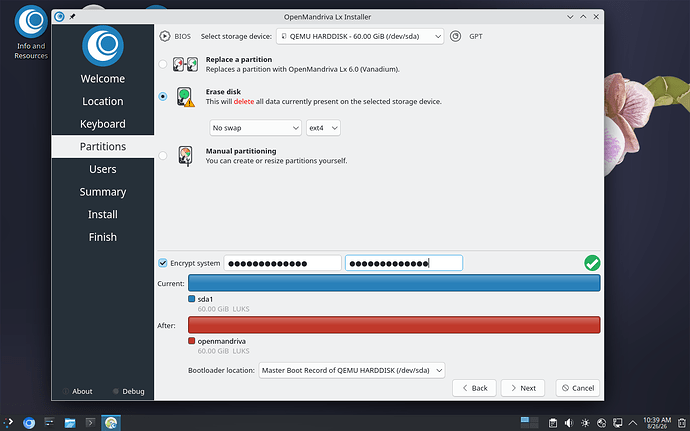The image size is (690, 431).
Task: Click the pin window icon in the title bar
Action: tap(72, 17)
